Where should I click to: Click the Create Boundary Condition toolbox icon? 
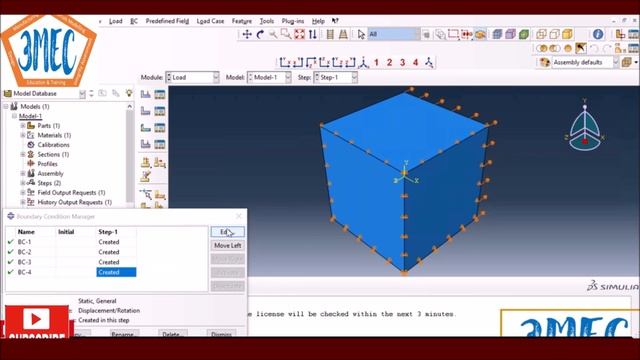pos(146,111)
